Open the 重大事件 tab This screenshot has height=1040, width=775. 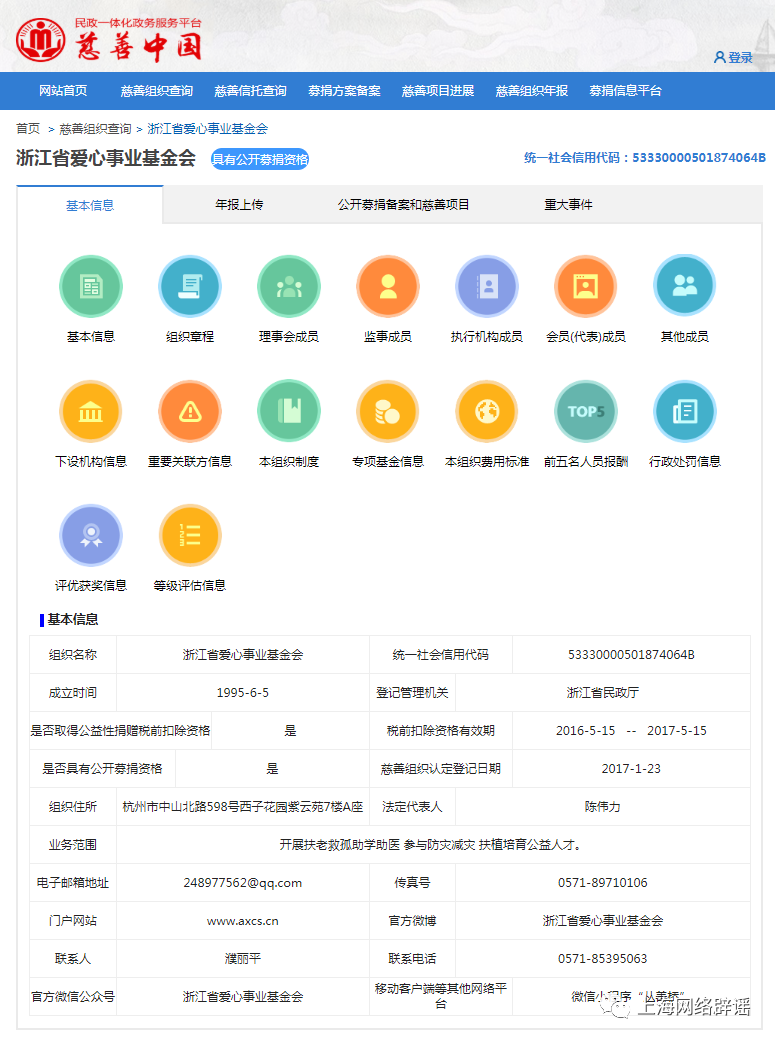568,204
